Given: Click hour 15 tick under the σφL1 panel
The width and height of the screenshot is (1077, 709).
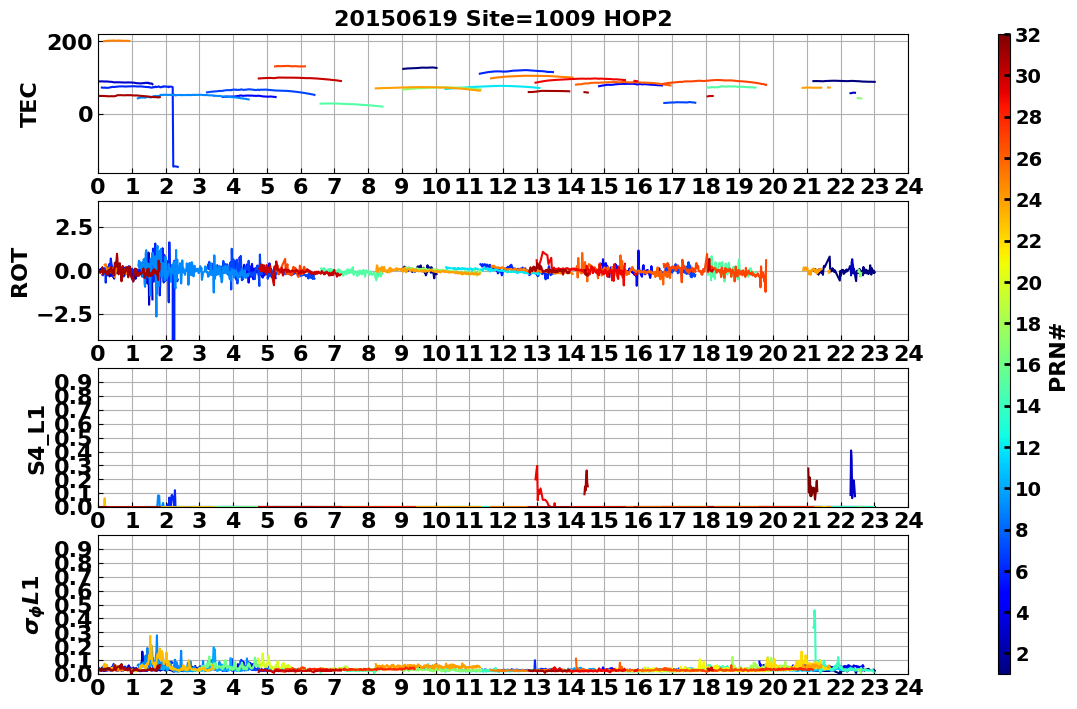Looking at the screenshot, I should [604, 688].
